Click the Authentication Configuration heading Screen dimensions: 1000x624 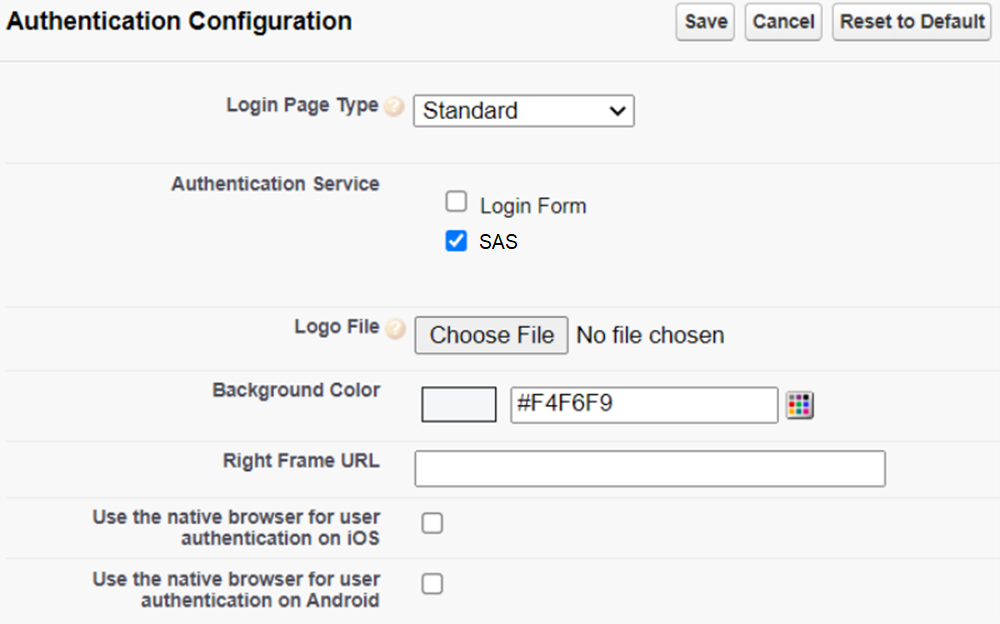click(x=179, y=21)
